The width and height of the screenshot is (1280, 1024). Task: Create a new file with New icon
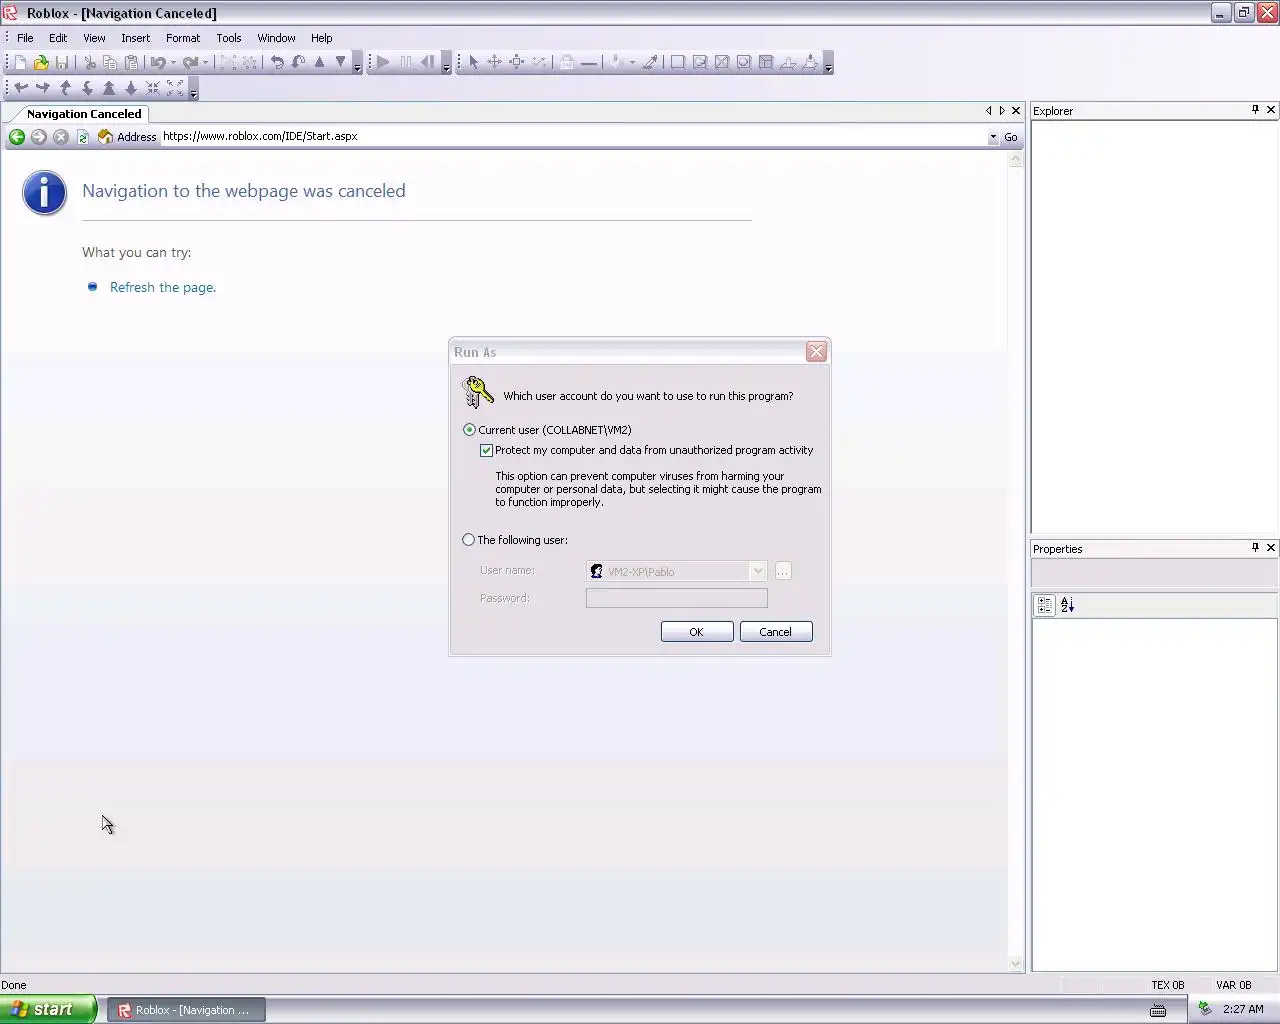pyautogui.click(x=20, y=62)
